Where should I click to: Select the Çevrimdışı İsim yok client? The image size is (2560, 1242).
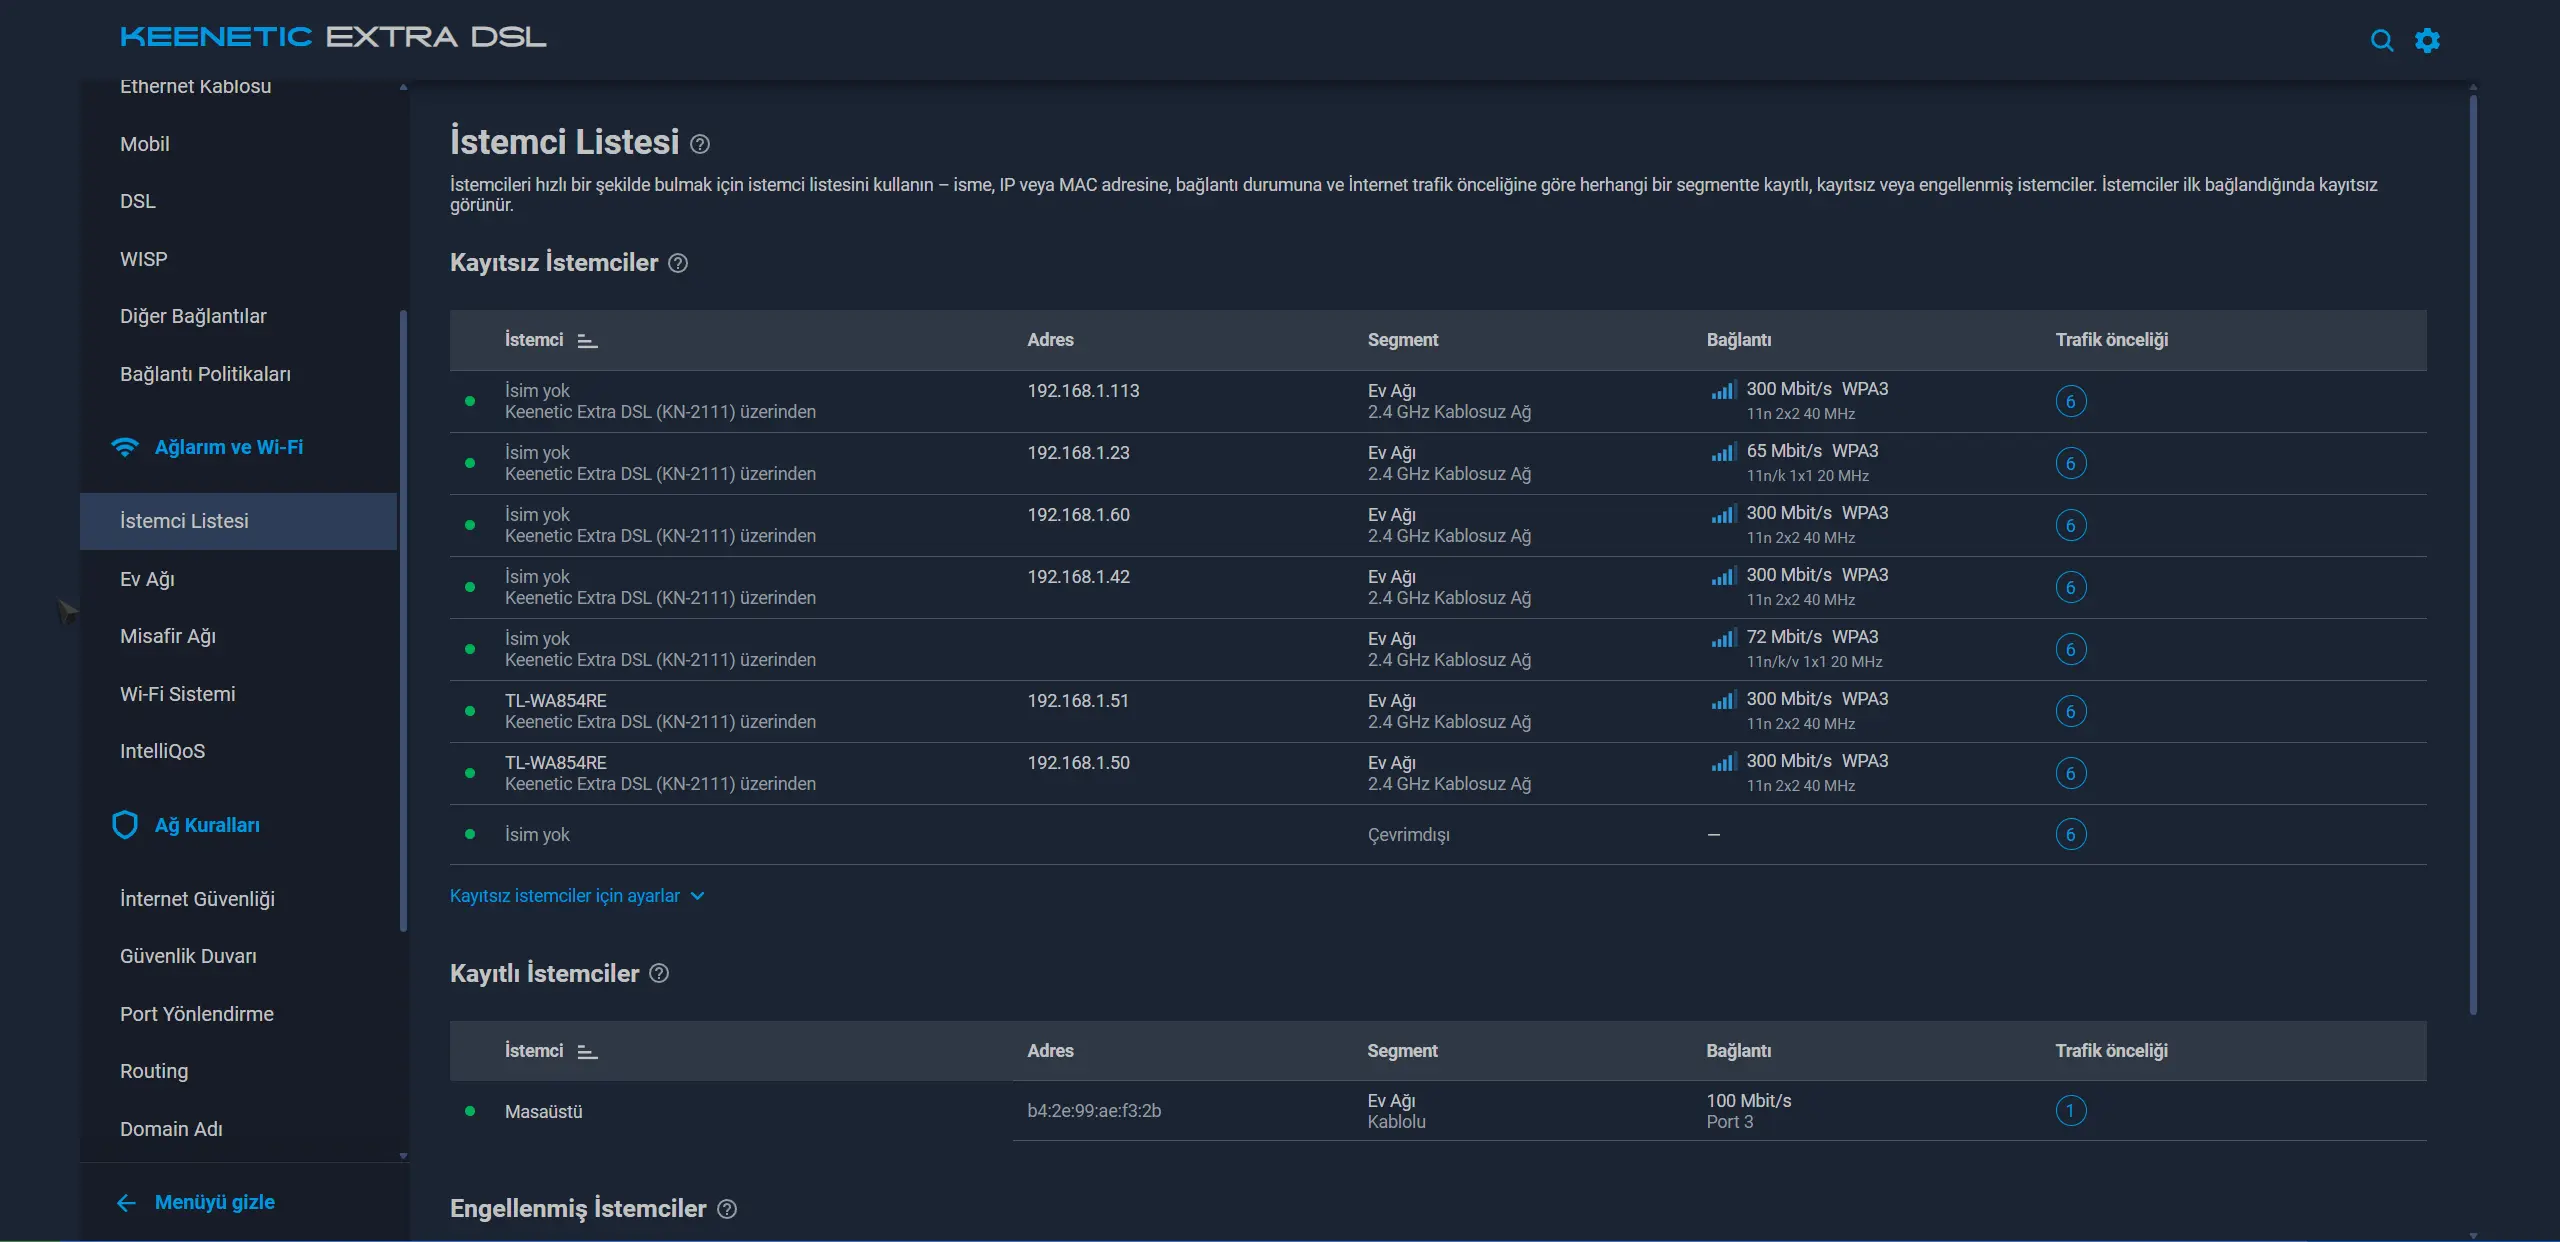pos(1438,835)
